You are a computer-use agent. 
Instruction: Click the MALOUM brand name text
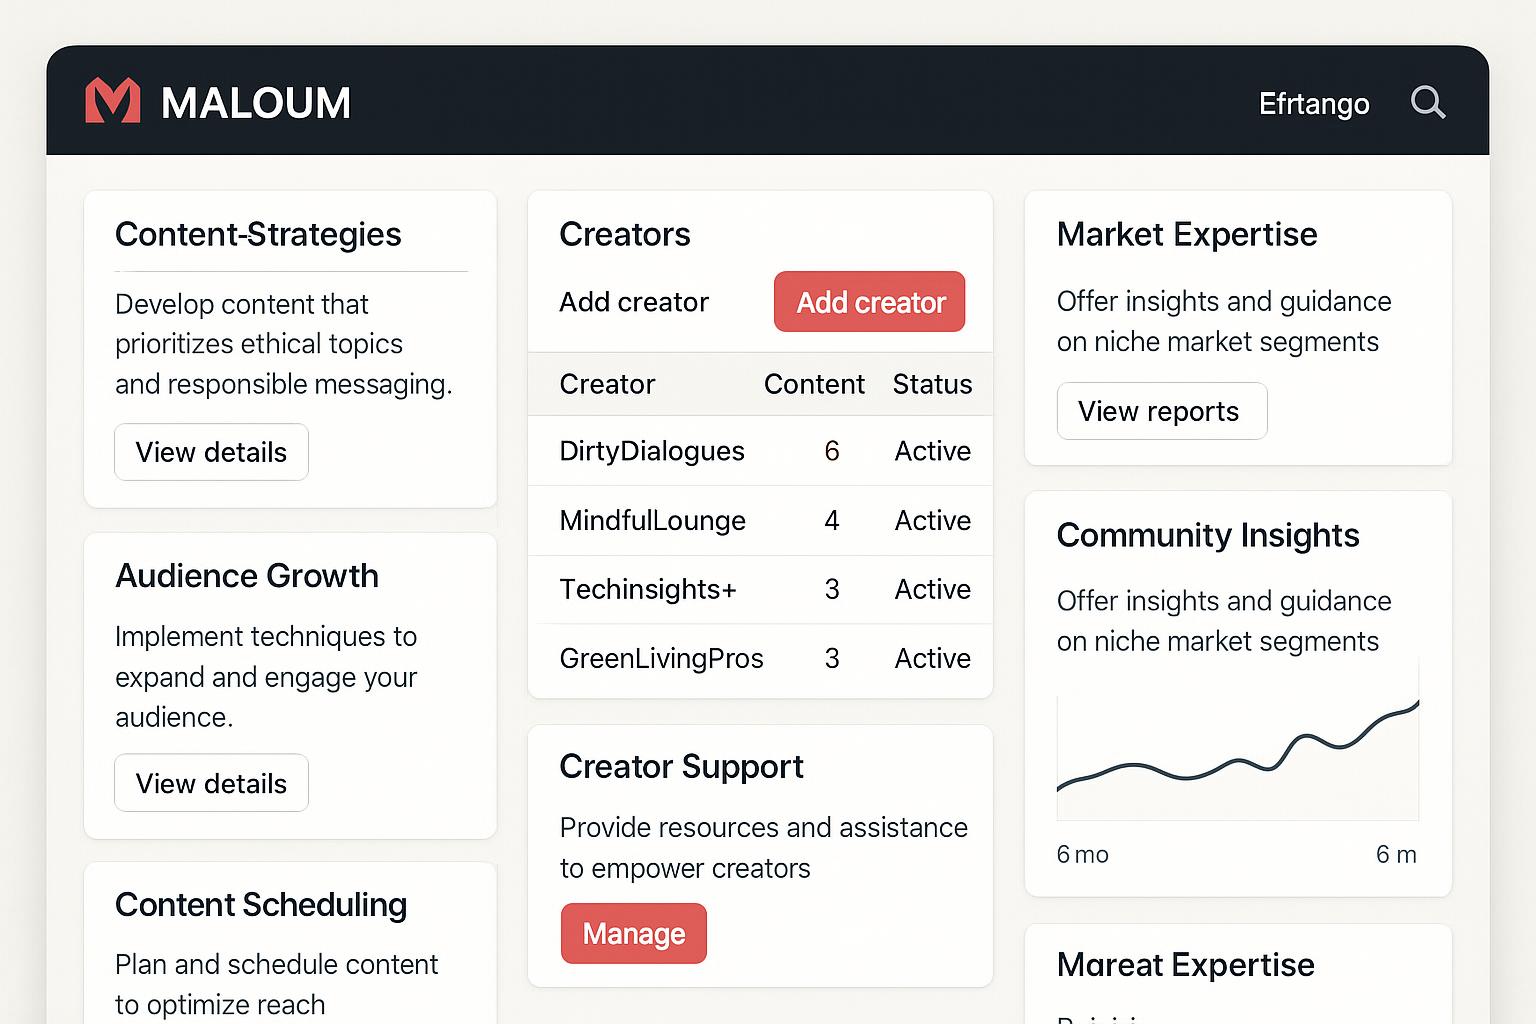click(256, 103)
